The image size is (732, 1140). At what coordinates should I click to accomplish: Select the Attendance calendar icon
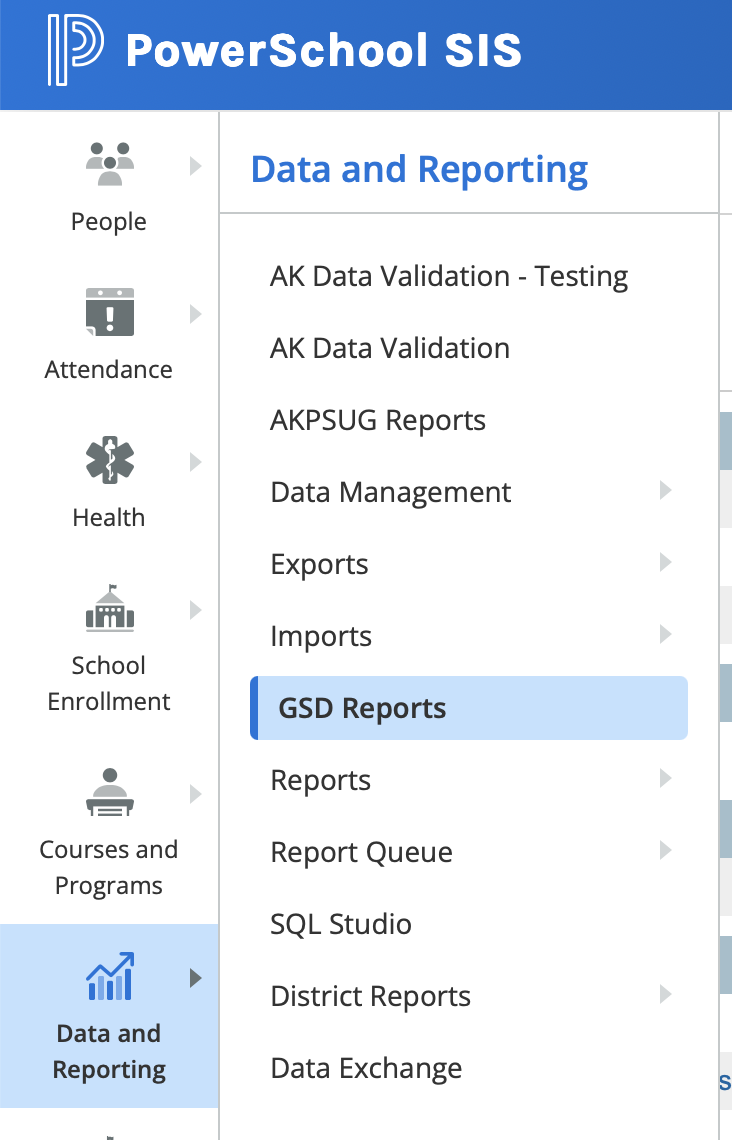coord(109,311)
